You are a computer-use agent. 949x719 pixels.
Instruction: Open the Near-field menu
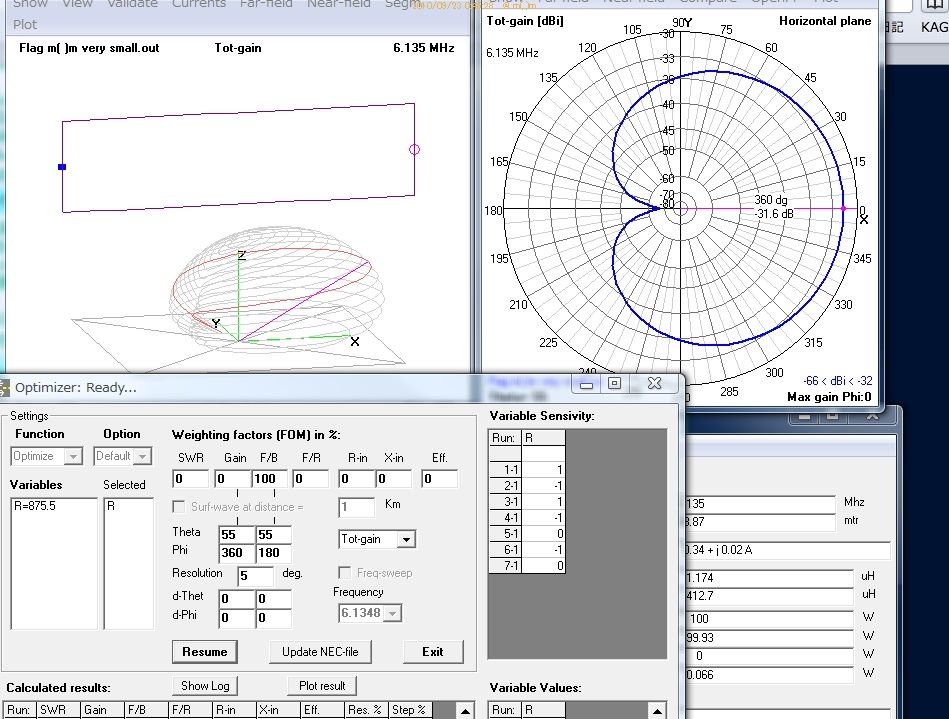[x=338, y=4]
